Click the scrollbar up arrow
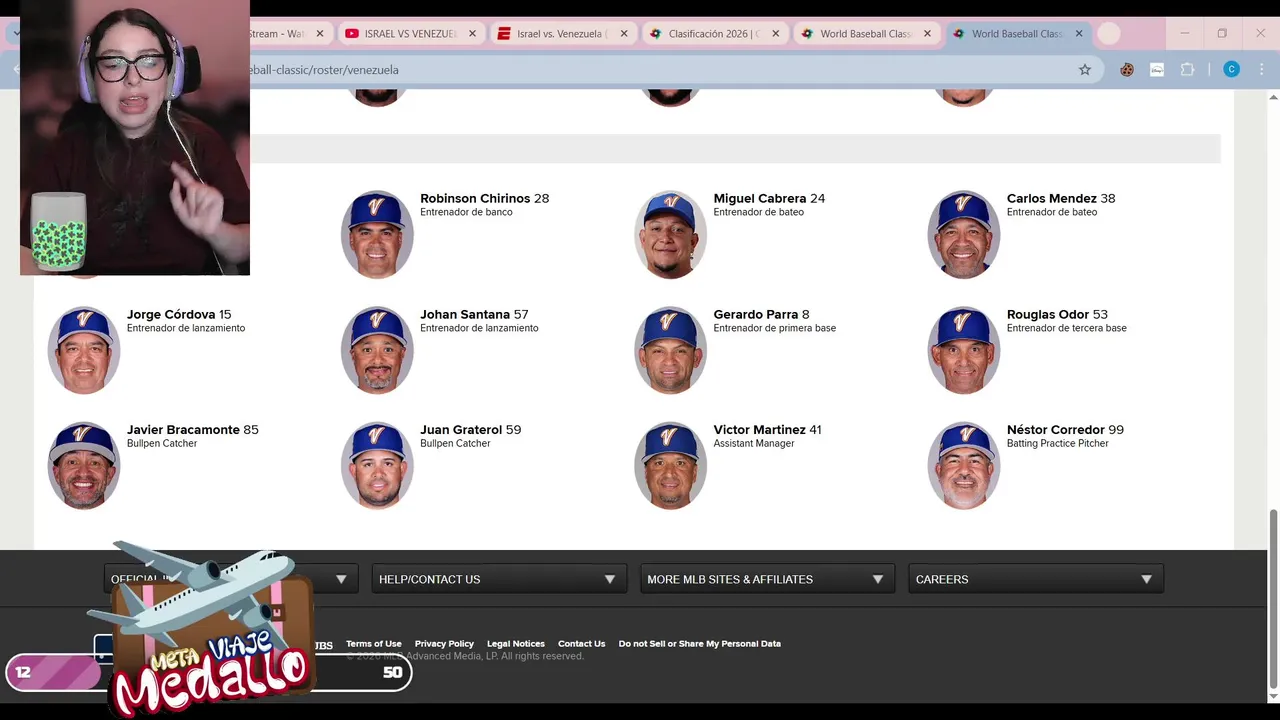Image resolution: width=1280 pixels, height=720 pixels. coord(1273,97)
